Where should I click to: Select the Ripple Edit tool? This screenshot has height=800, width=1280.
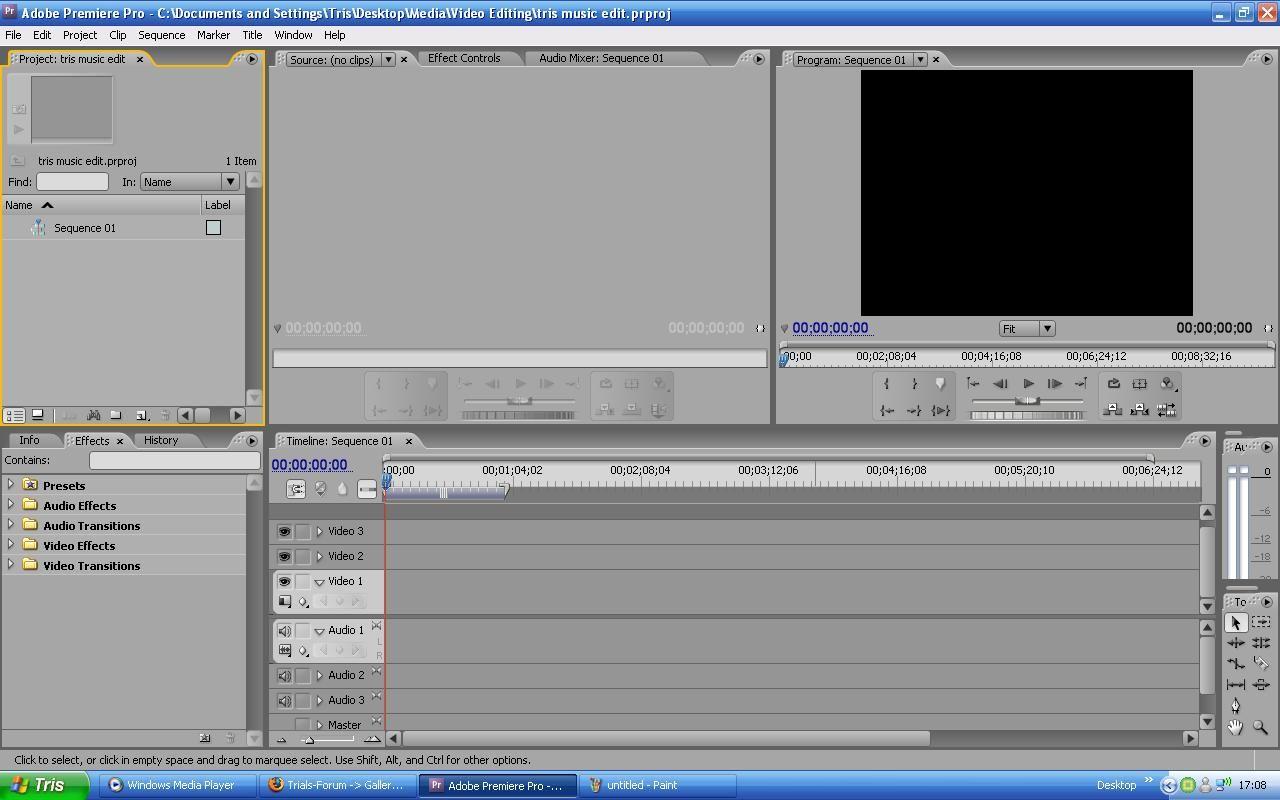coord(1236,643)
